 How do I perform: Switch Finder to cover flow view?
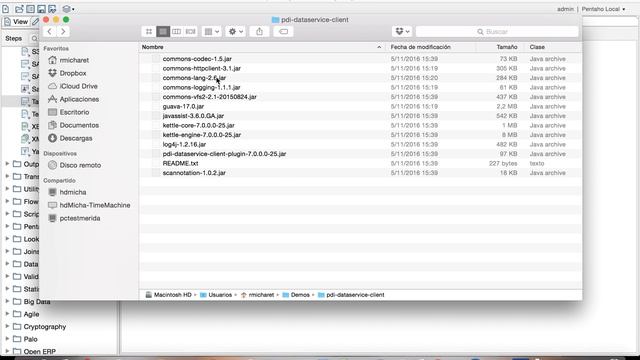tap(190, 31)
